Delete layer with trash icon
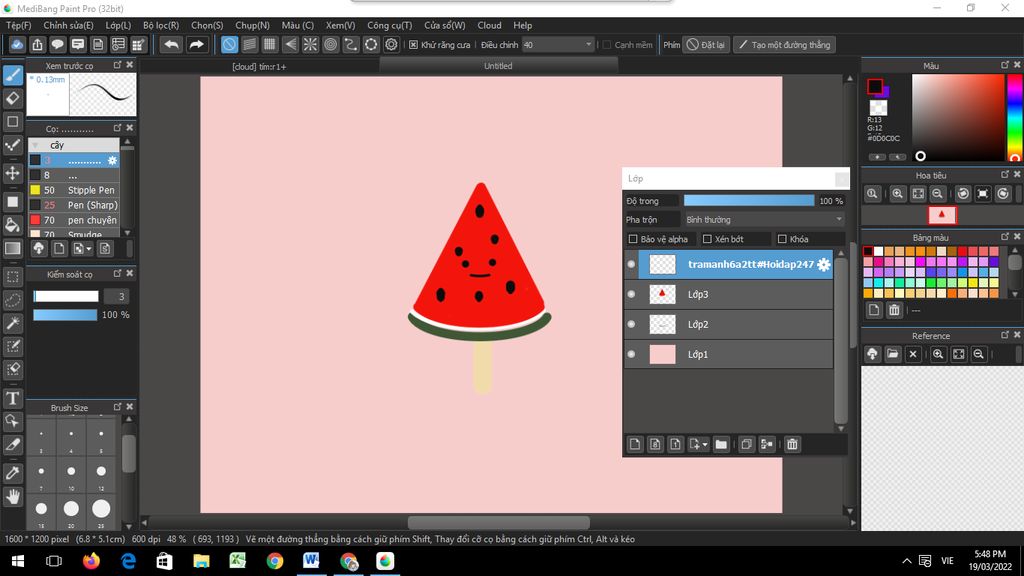This screenshot has width=1024, height=576. (x=792, y=444)
